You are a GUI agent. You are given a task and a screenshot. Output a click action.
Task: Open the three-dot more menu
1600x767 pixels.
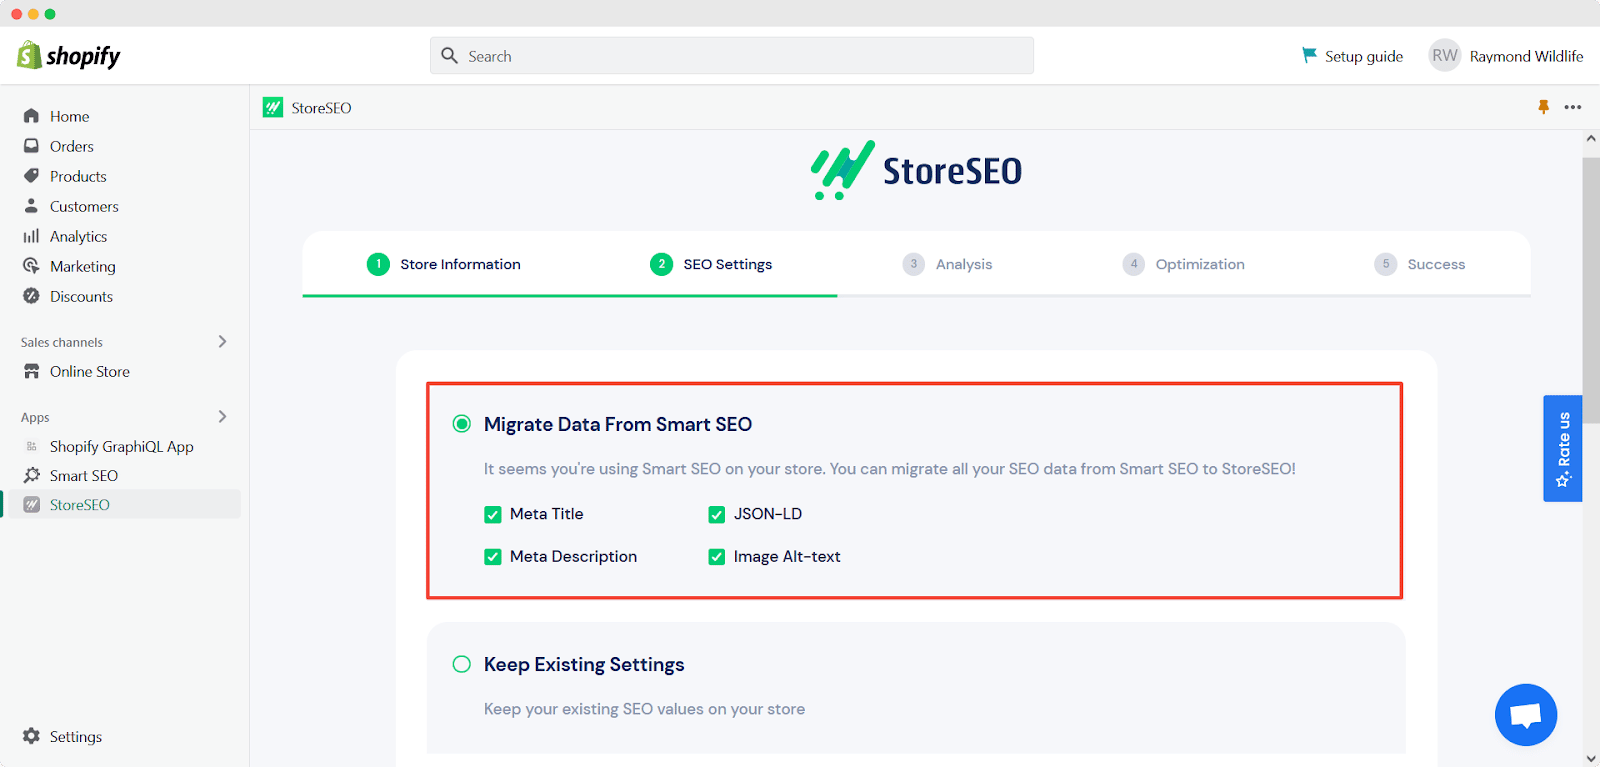(1573, 107)
